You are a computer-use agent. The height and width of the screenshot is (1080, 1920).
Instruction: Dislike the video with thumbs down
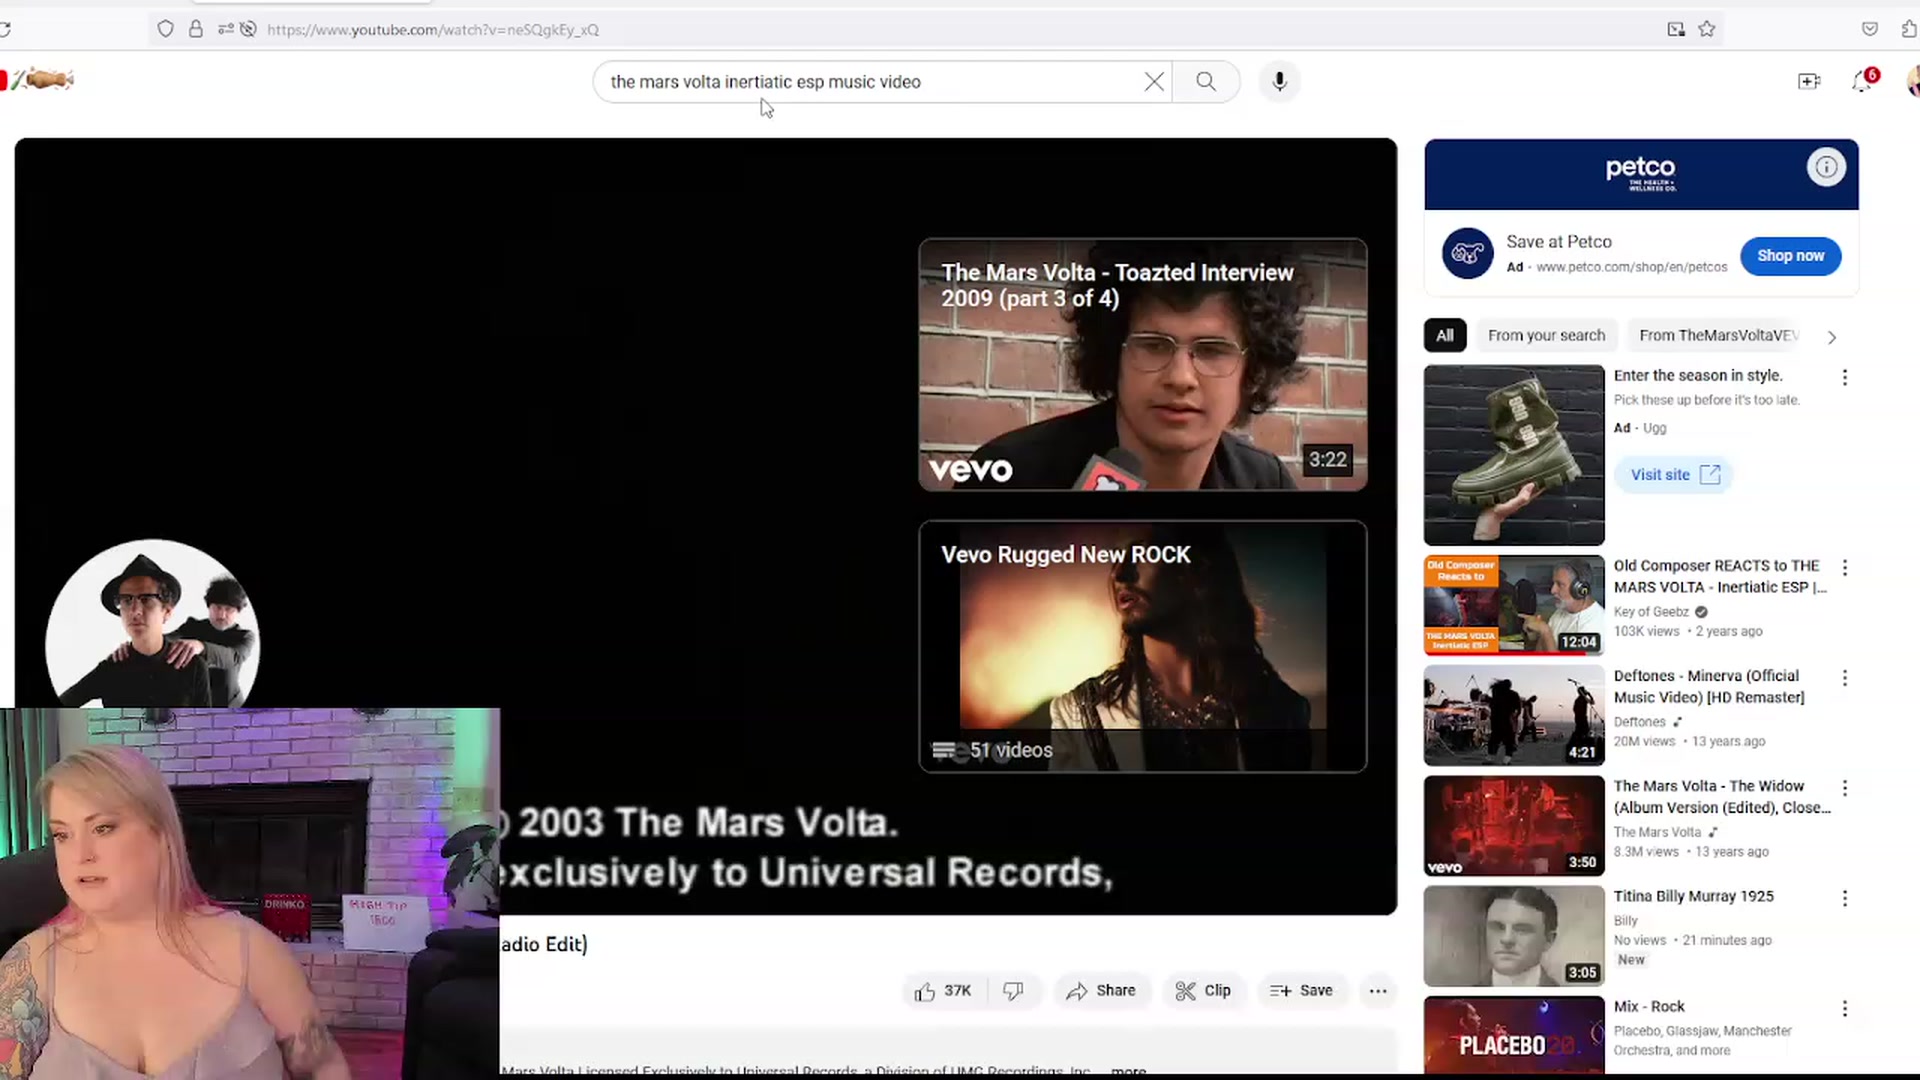(1013, 991)
